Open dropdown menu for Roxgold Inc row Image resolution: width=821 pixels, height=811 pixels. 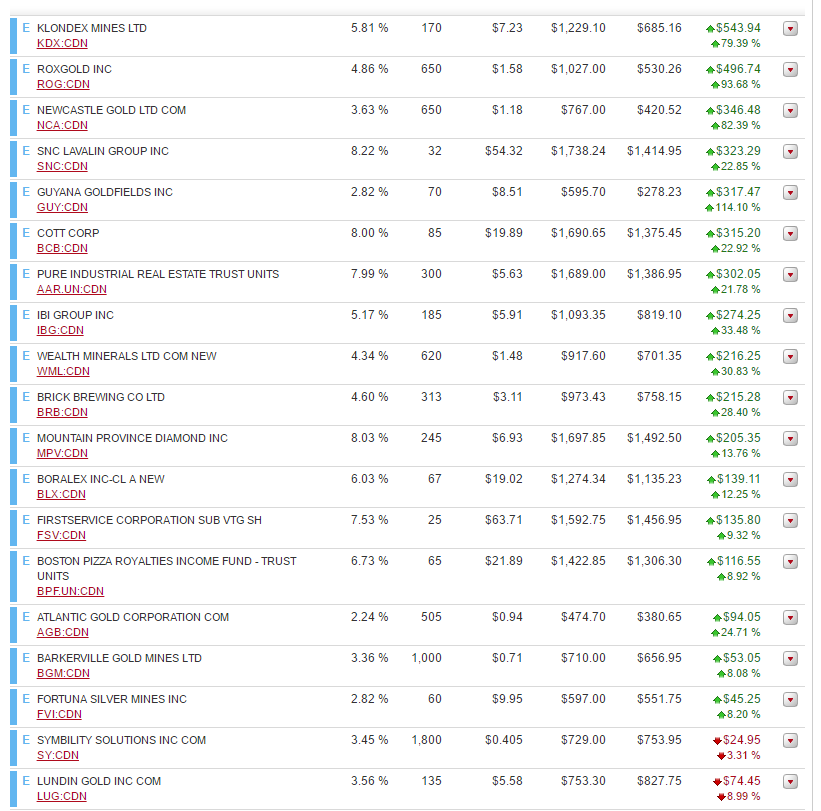(x=790, y=69)
